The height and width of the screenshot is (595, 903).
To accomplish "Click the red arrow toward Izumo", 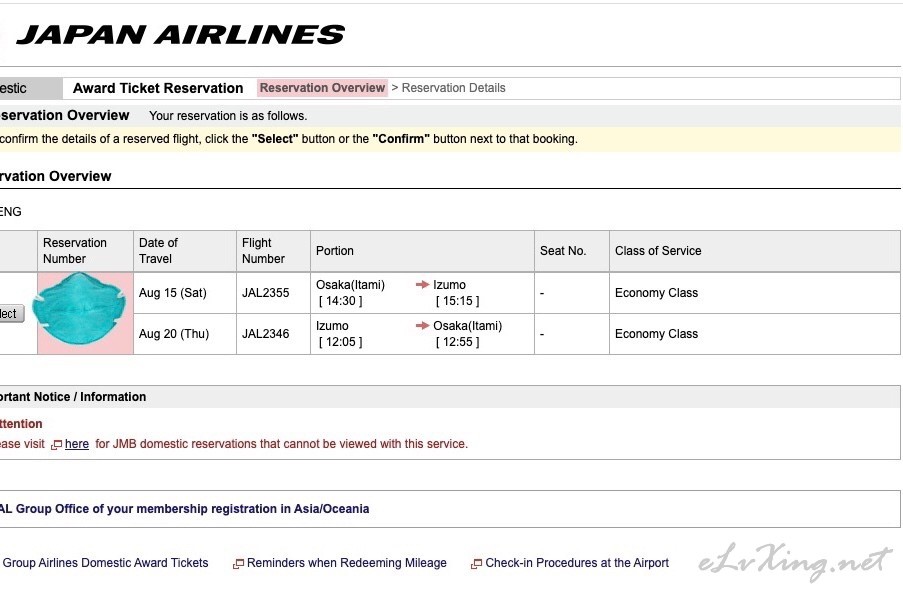I will point(422,285).
